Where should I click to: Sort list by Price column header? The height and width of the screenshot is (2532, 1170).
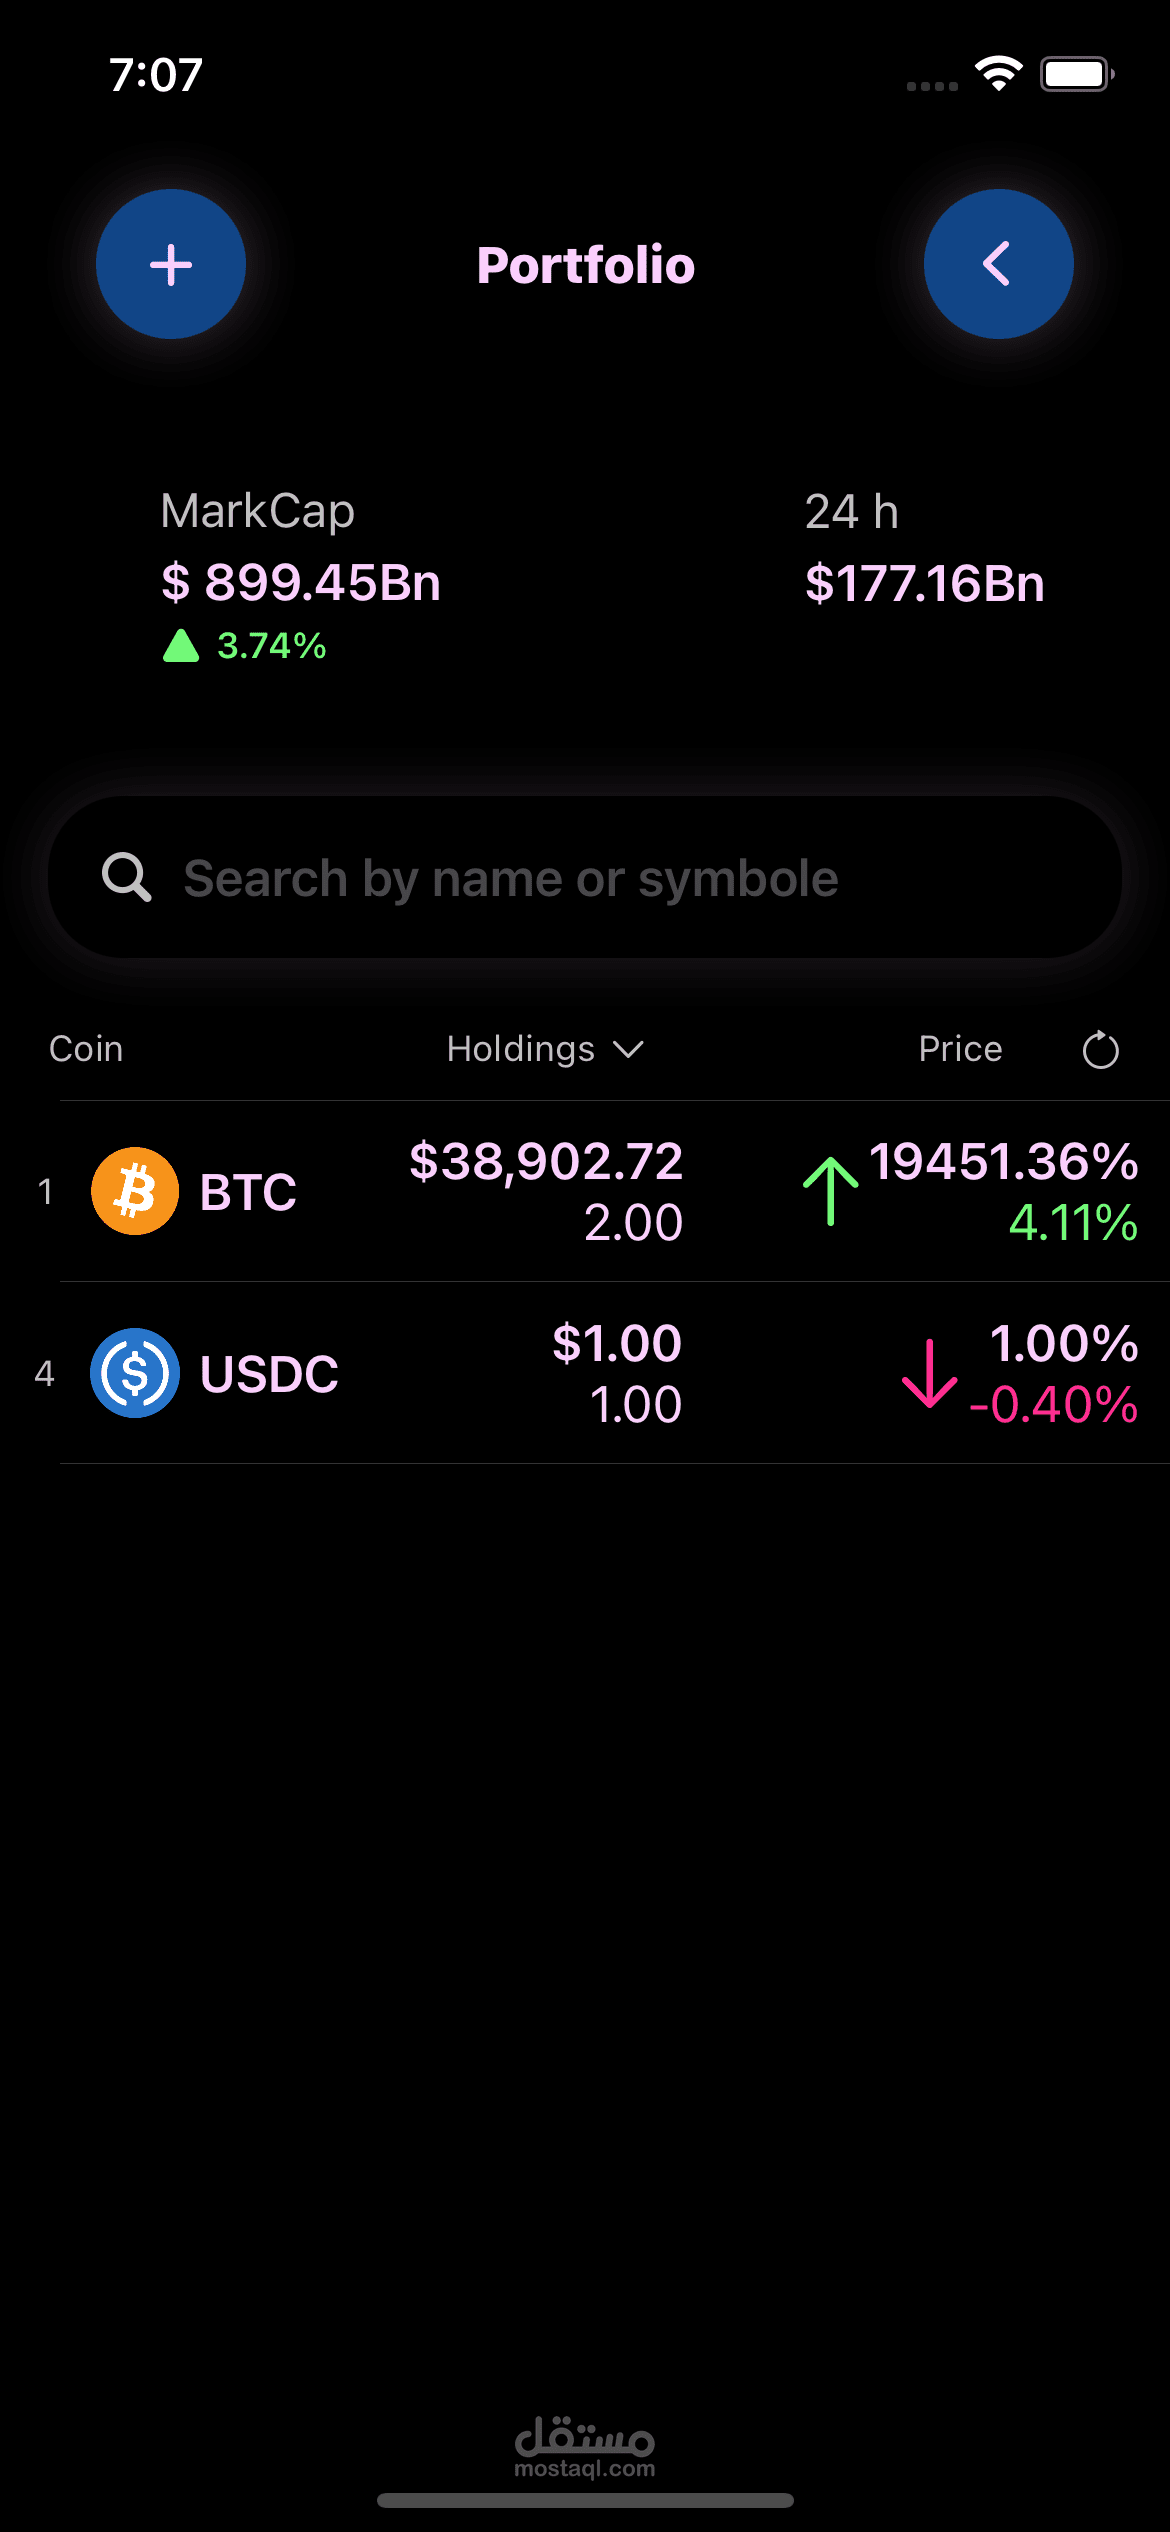(960, 1049)
